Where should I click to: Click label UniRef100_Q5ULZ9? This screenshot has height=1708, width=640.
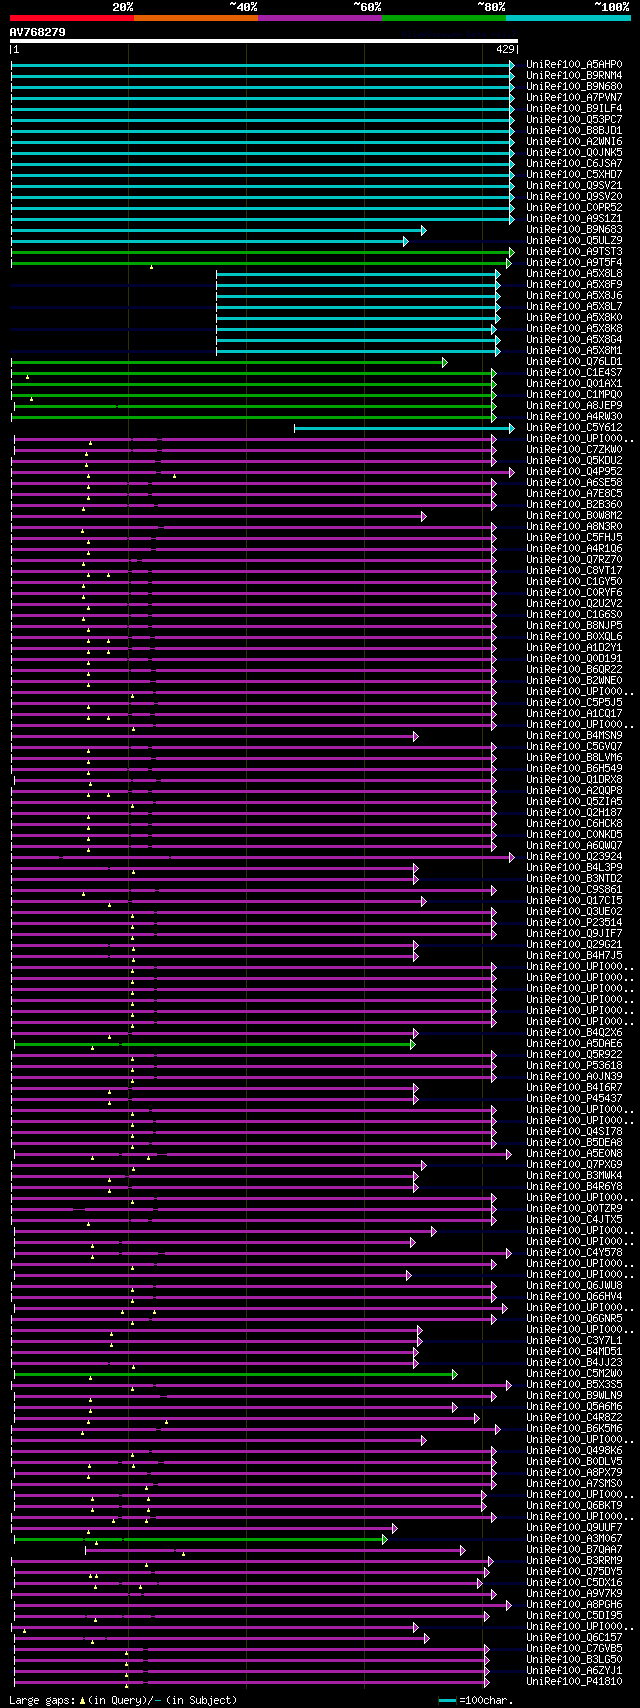pos(574,241)
